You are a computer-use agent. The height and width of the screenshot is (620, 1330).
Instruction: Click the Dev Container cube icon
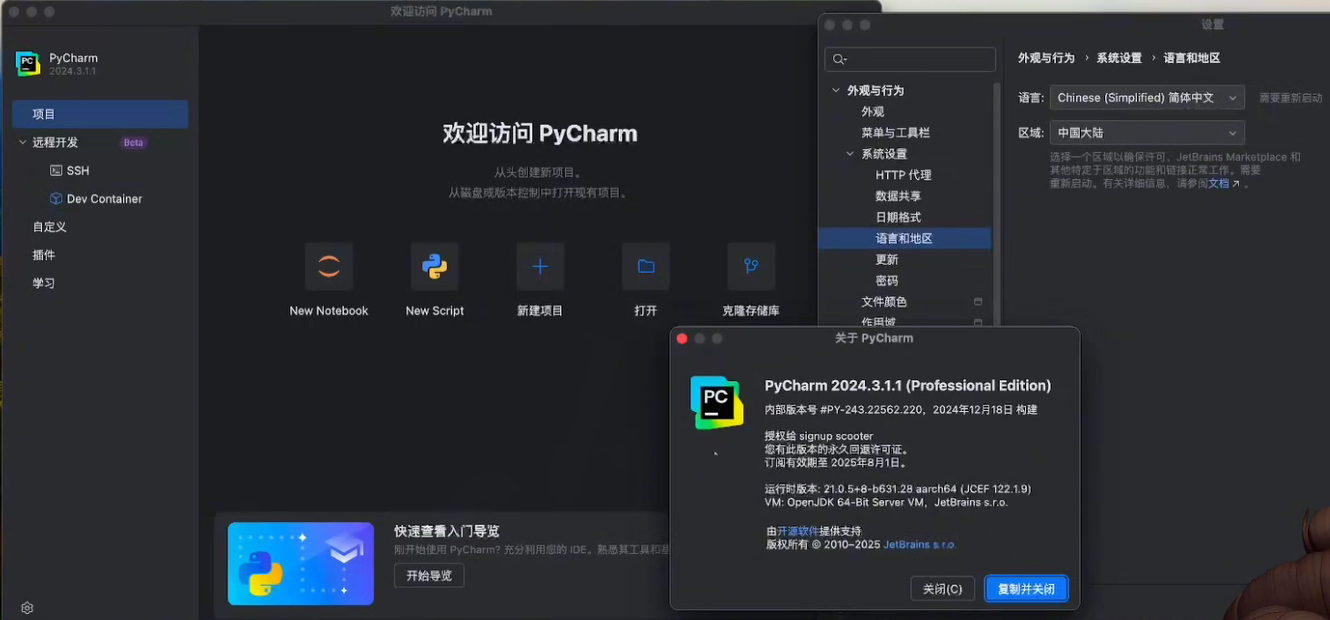56,199
